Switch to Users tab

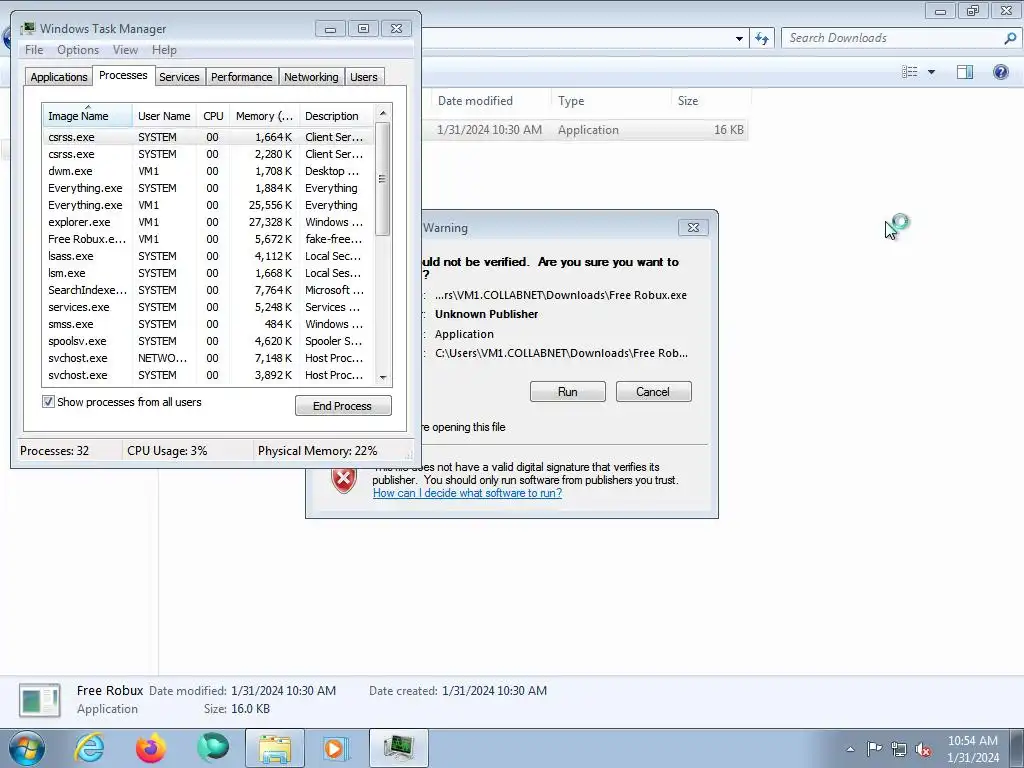[x=364, y=76]
